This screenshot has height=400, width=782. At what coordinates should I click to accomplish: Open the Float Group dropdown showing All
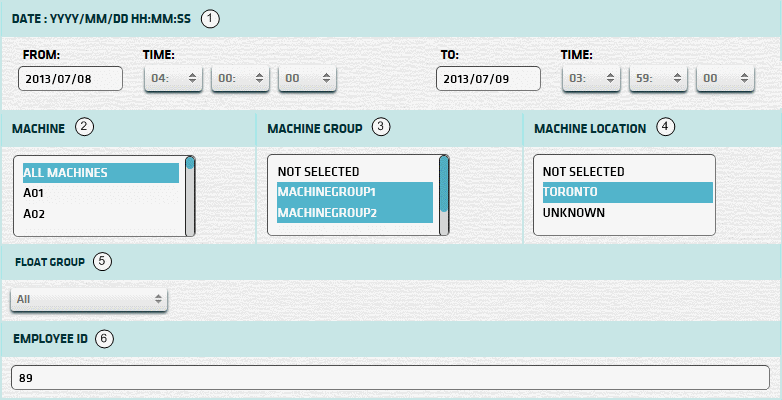[x=89, y=298]
